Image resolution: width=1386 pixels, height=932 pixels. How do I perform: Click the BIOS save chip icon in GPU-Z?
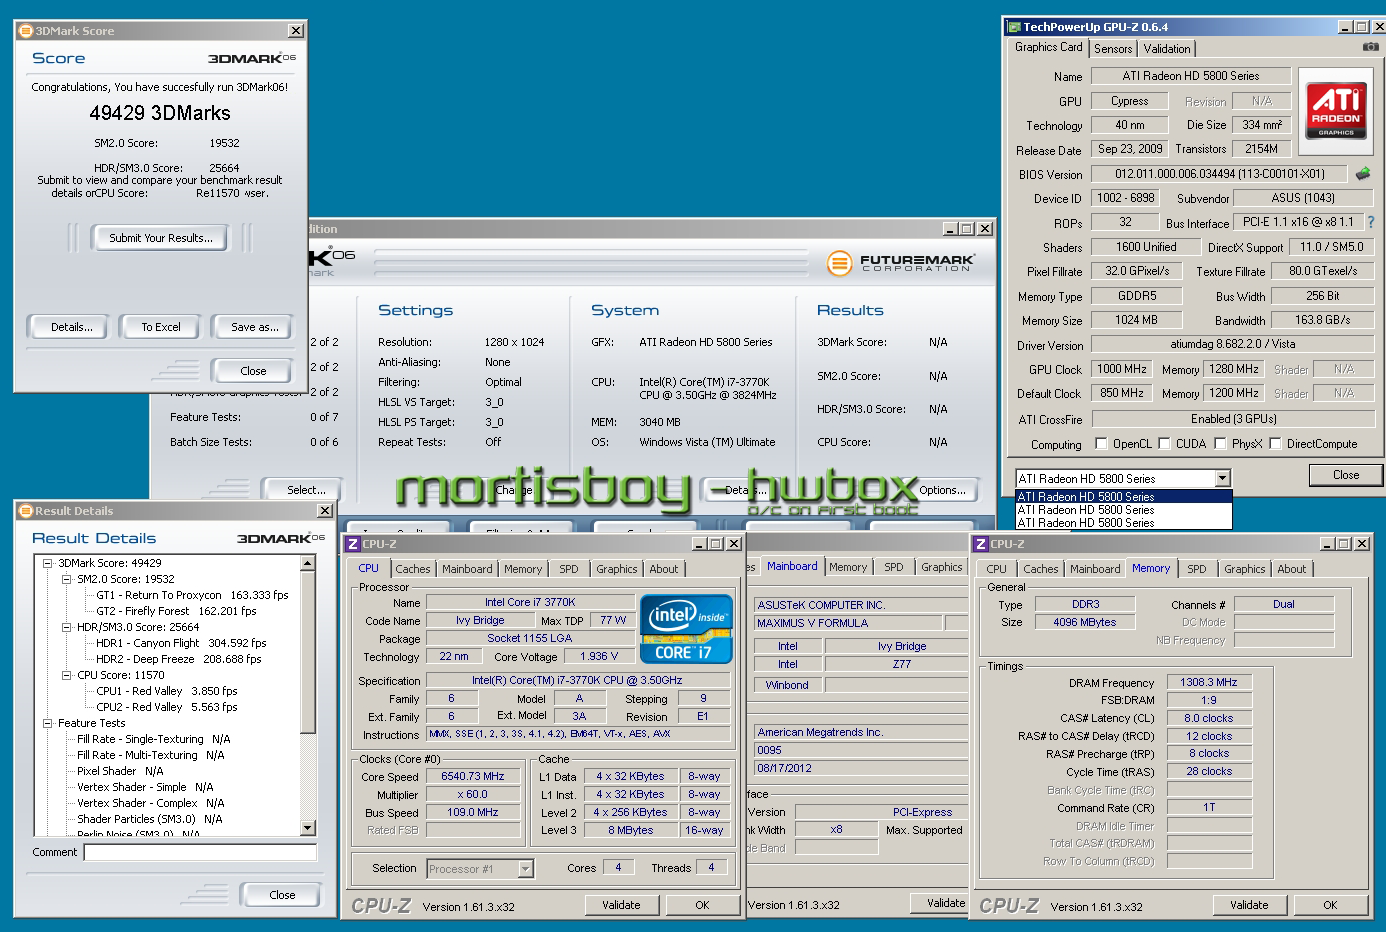pyautogui.click(x=1362, y=174)
